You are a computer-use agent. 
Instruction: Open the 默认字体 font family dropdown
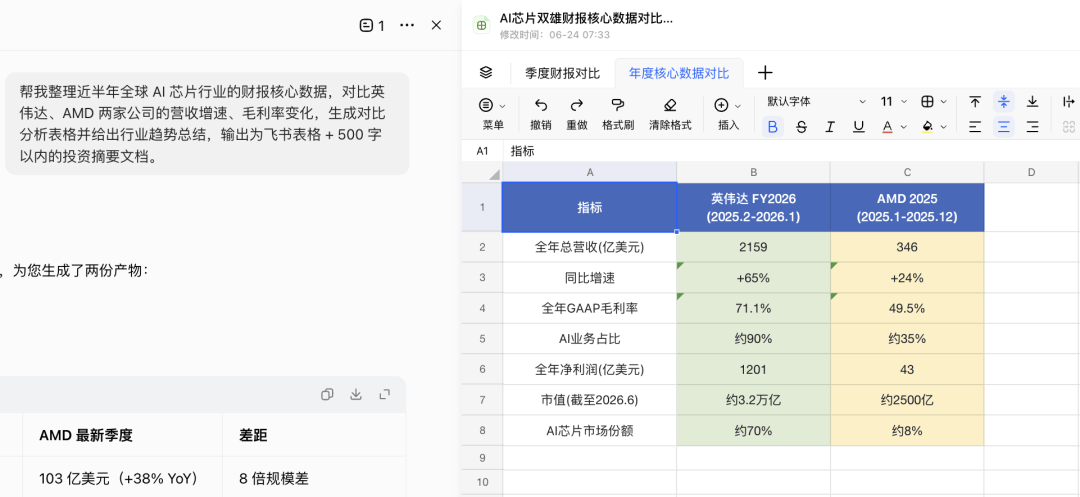point(816,102)
